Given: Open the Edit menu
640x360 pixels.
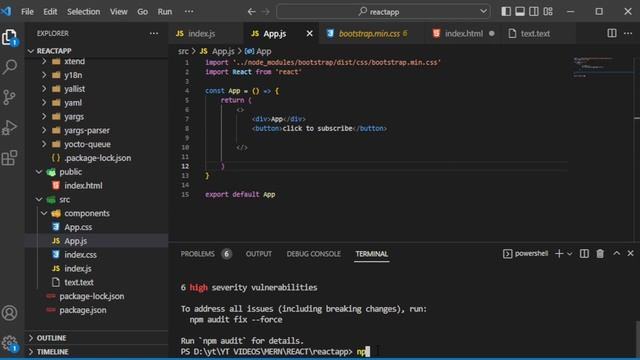Looking at the screenshot, I should pyautogui.click(x=50, y=11).
